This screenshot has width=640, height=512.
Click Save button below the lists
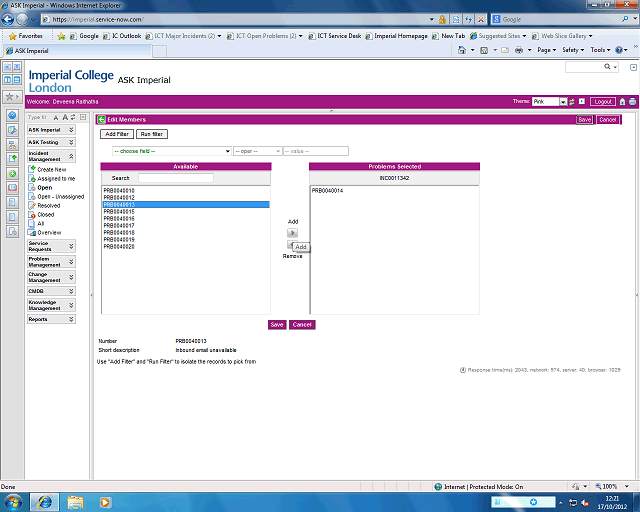[277, 325]
